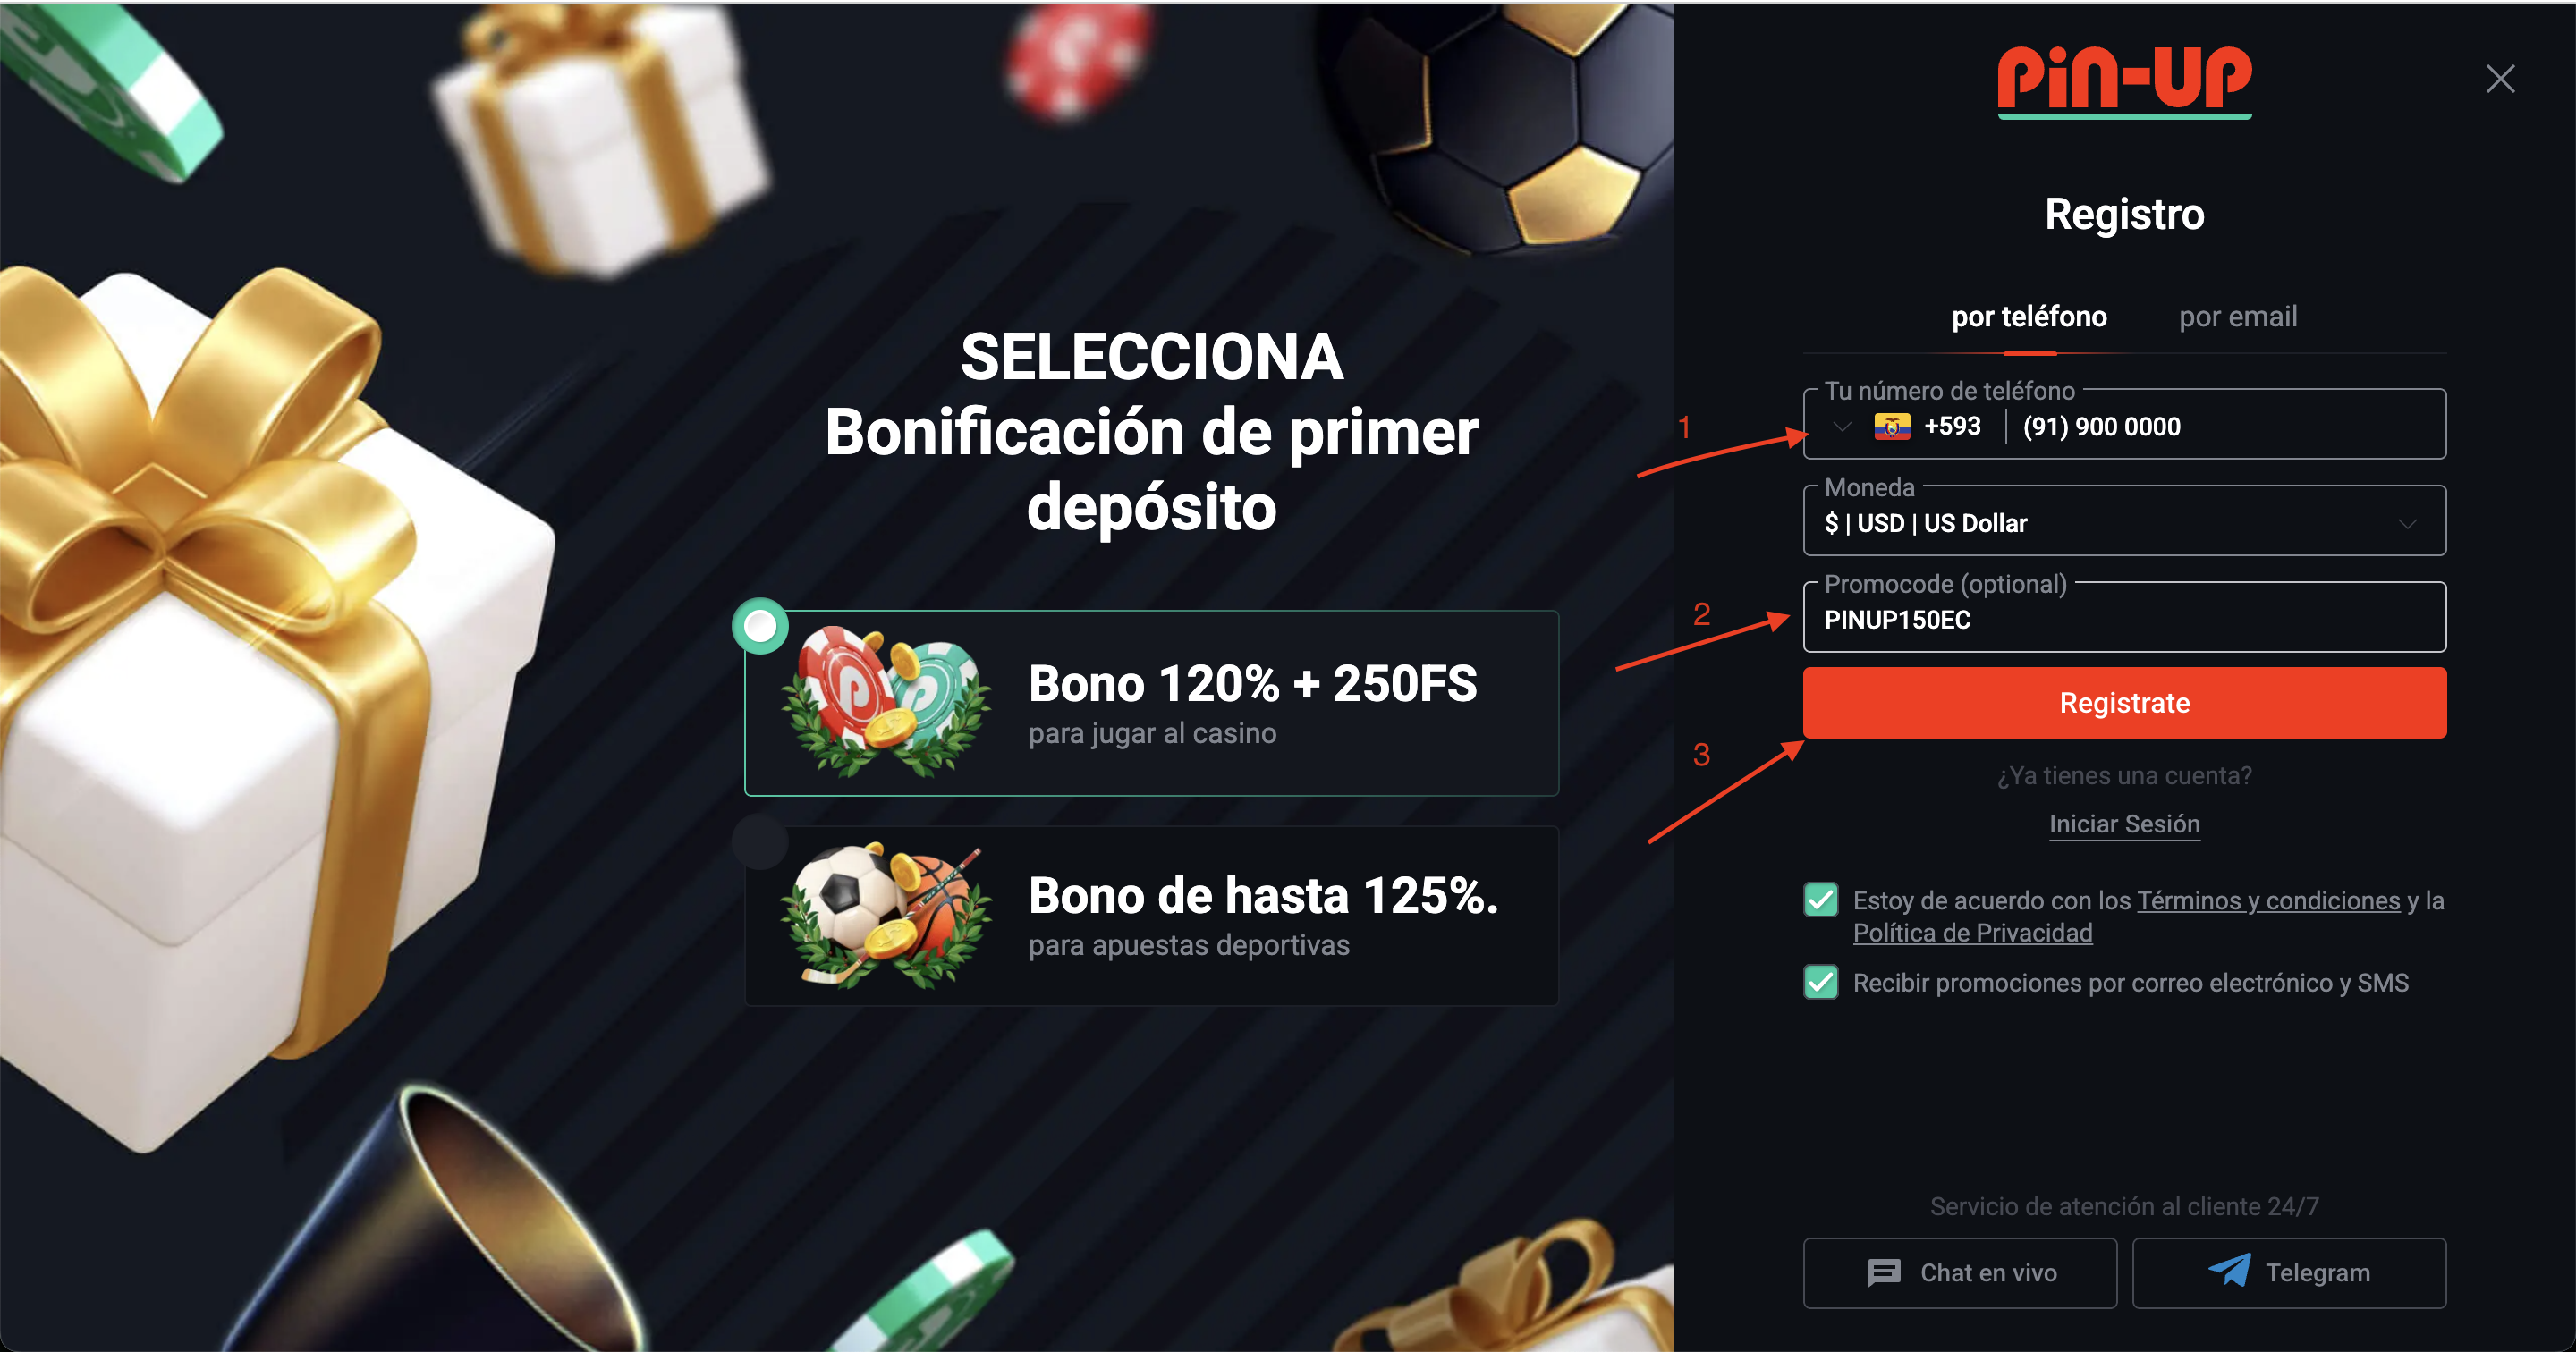This screenshot has height=1352, width=2576.
Task: Click the Promocode input field
Action: 2124,618
